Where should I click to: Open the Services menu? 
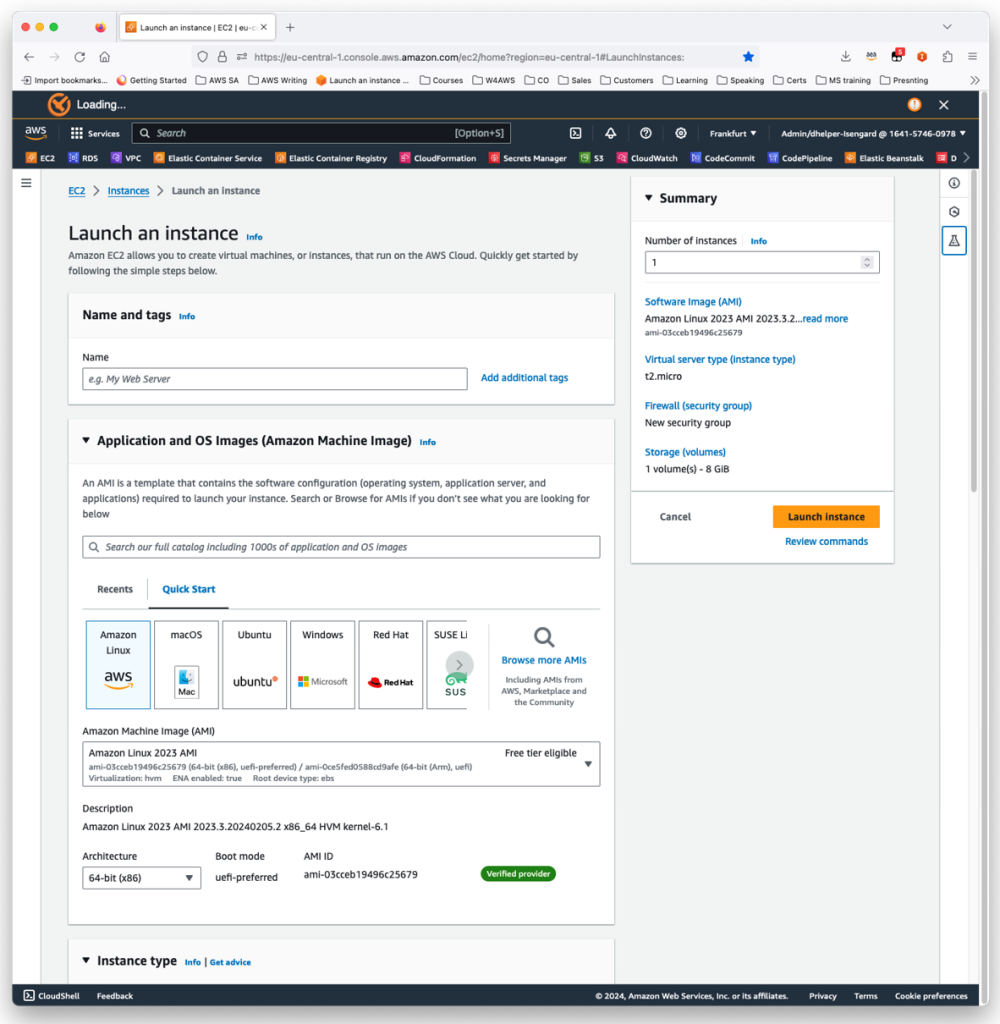(x=94, y=131)
